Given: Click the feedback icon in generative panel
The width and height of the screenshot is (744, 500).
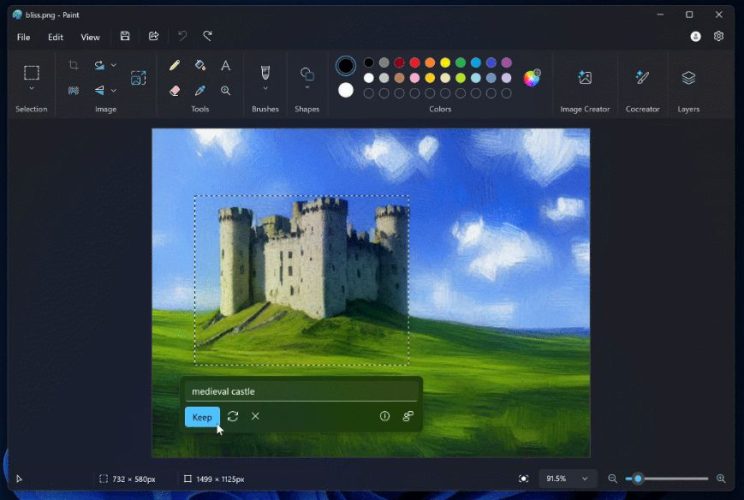Looking at the screenshot, I should pyautogui.click(x=408, y=416).
